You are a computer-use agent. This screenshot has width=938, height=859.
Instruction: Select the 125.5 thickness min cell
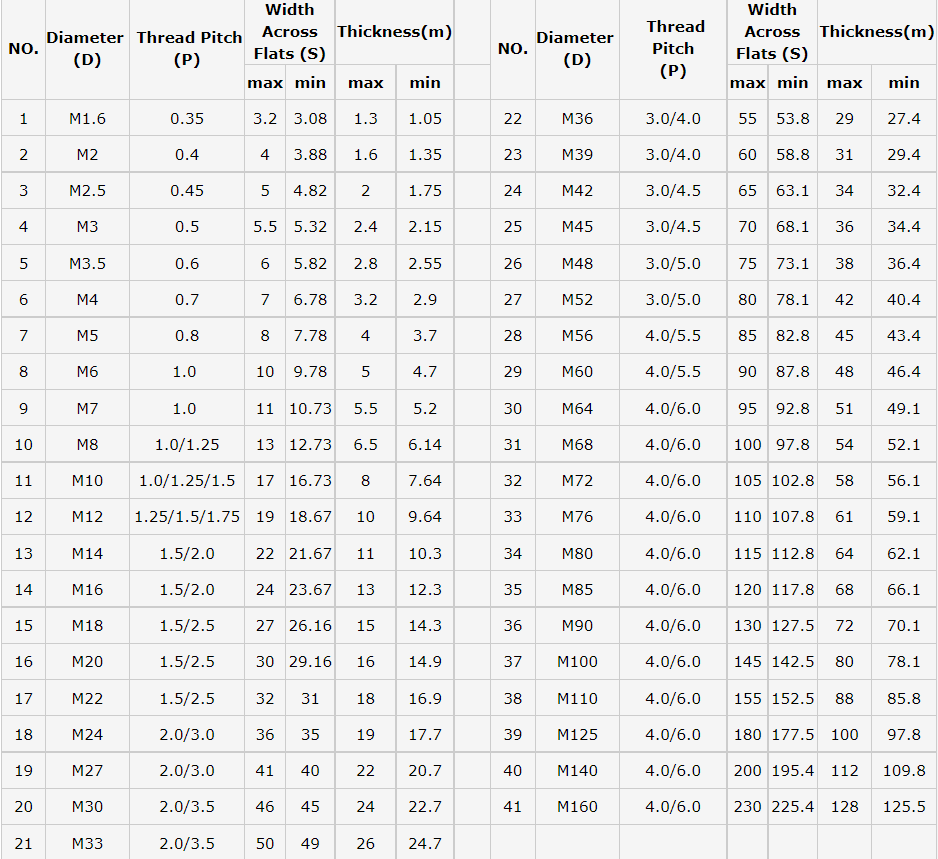pyautogui.click(x=904, y=807)
